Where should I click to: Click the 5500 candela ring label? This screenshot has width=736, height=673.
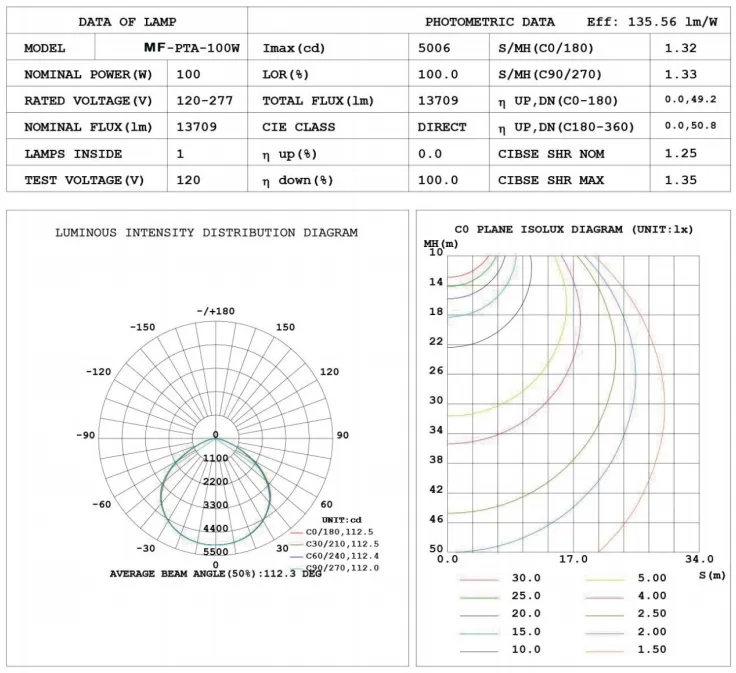(x=216, y=552)
